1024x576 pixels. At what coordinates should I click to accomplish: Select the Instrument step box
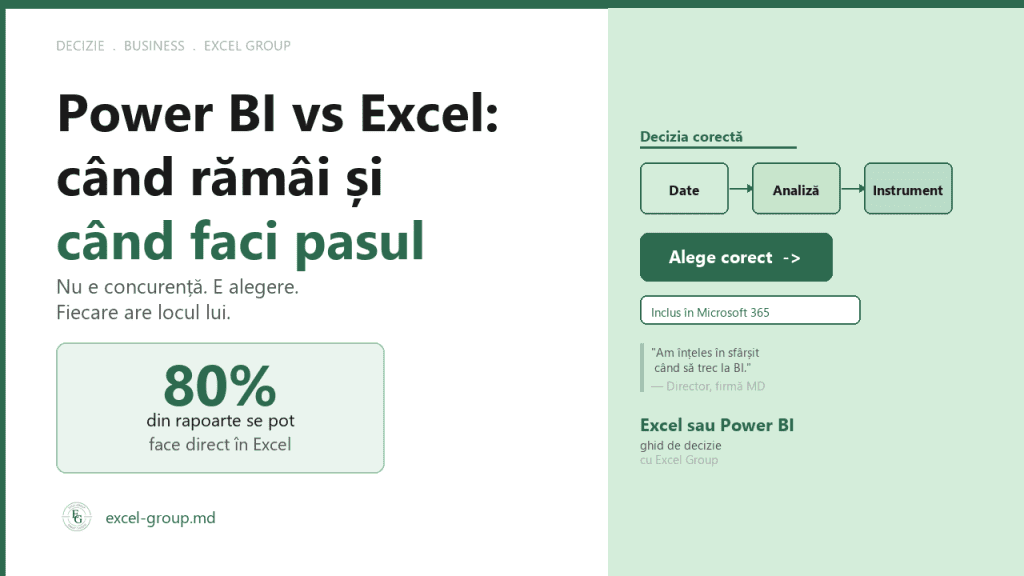click(908, 189)
